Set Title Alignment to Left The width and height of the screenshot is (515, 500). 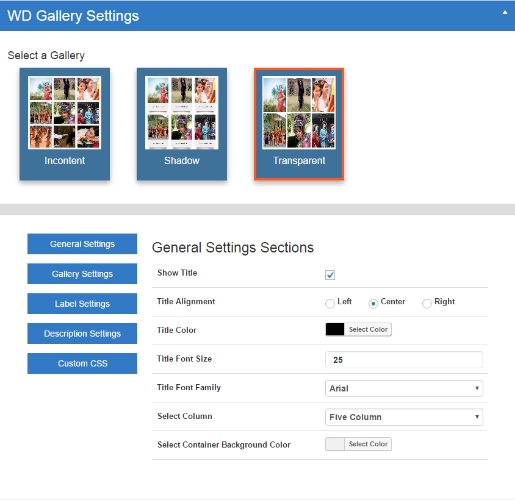coord(330,304)
